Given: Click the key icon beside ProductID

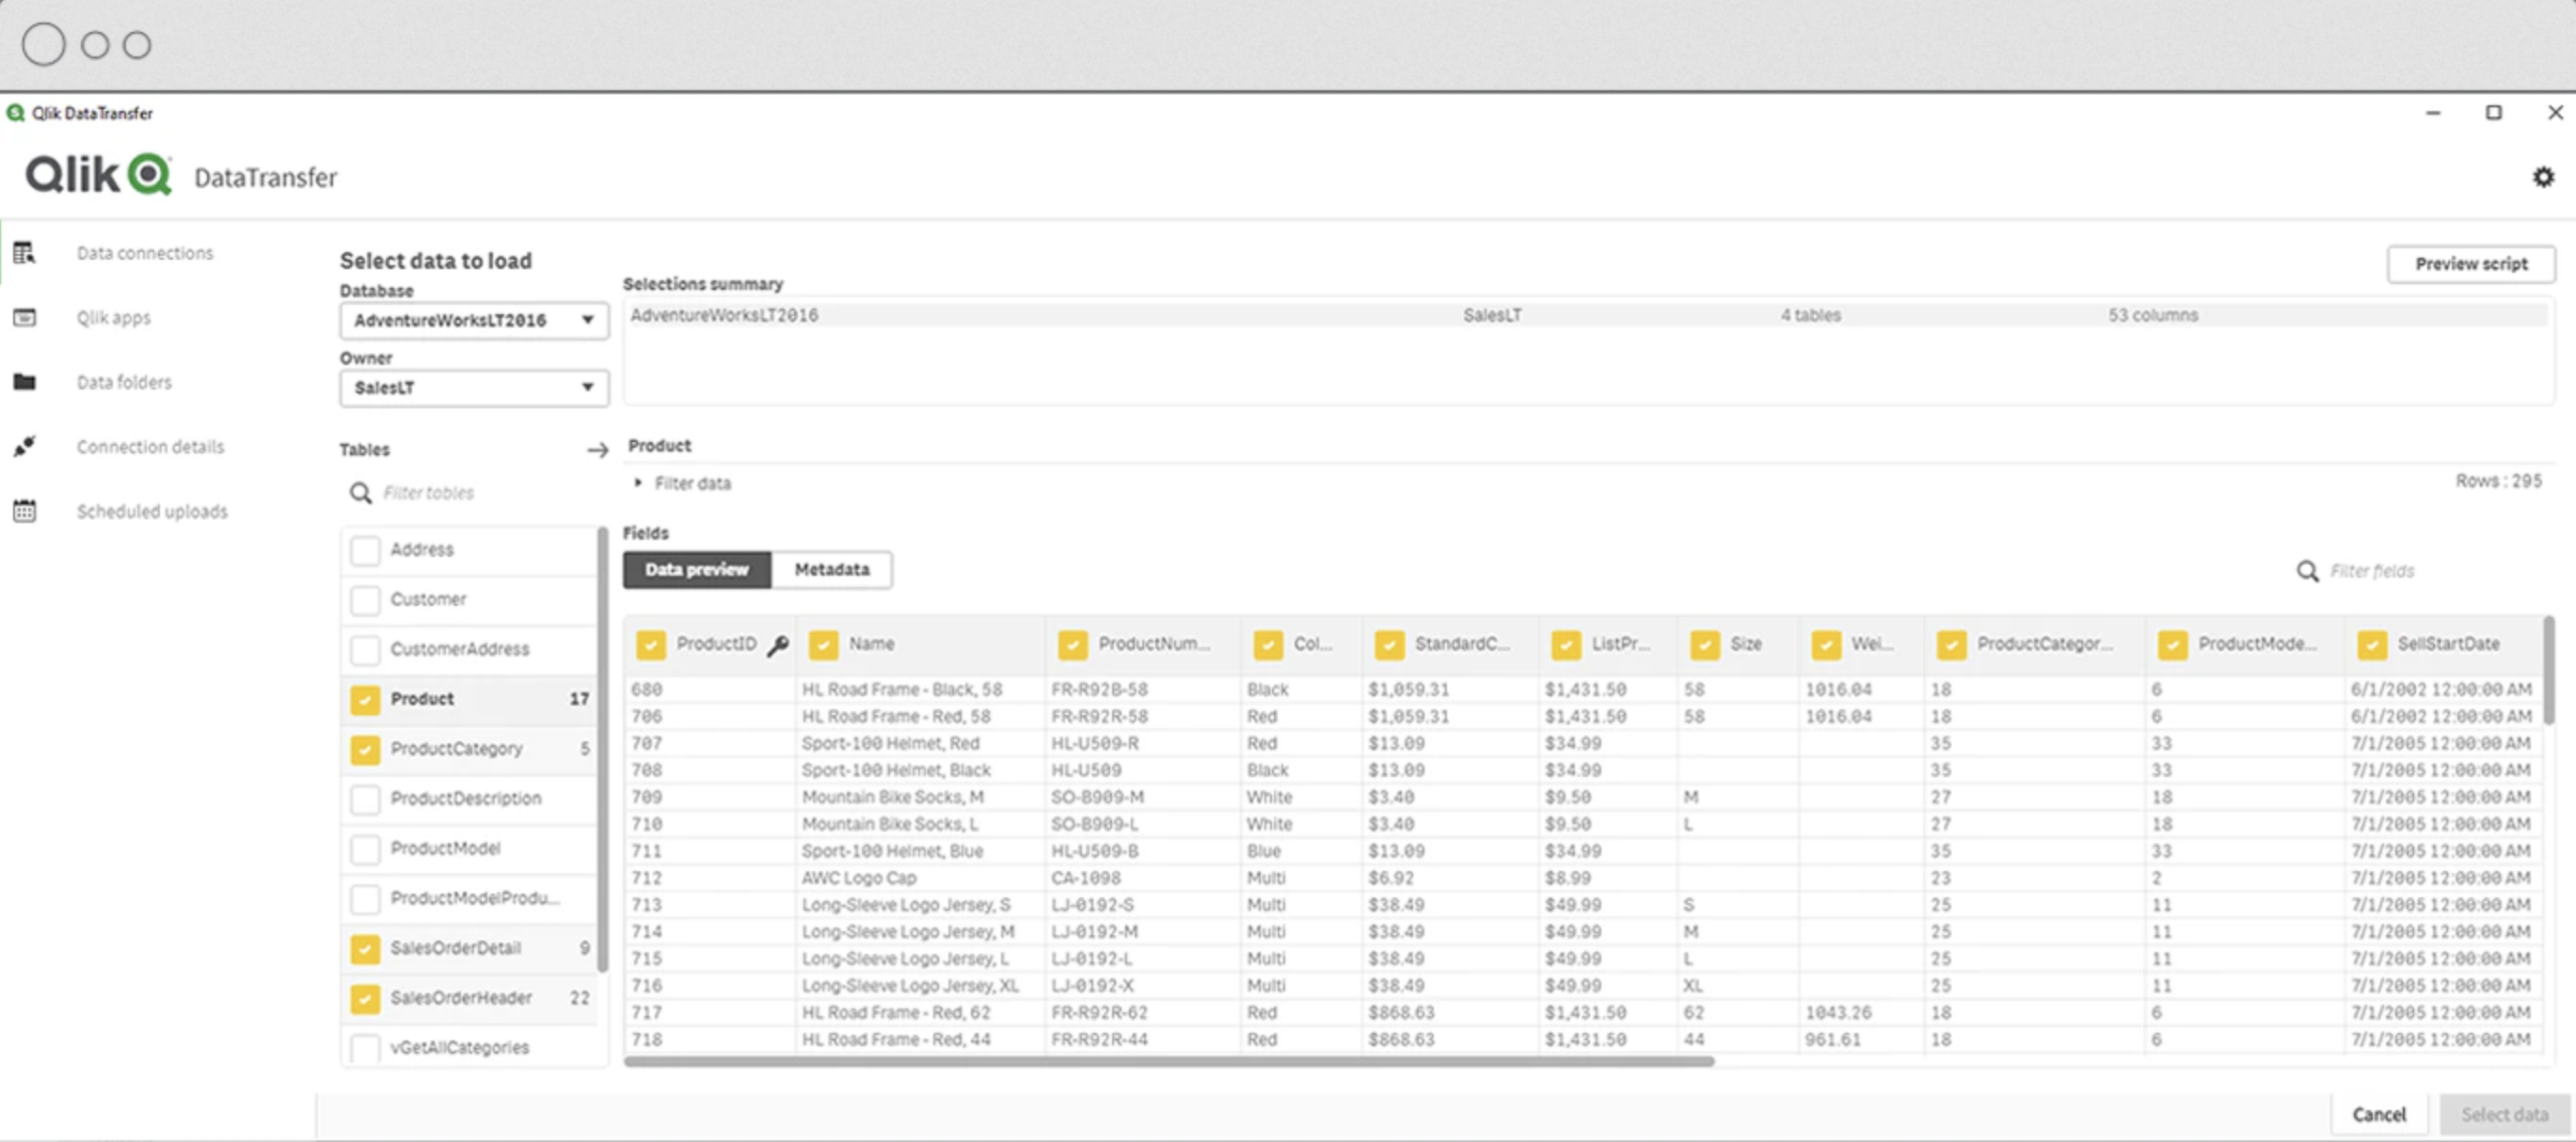Looking at the screenshot, I should click(778, 645).
